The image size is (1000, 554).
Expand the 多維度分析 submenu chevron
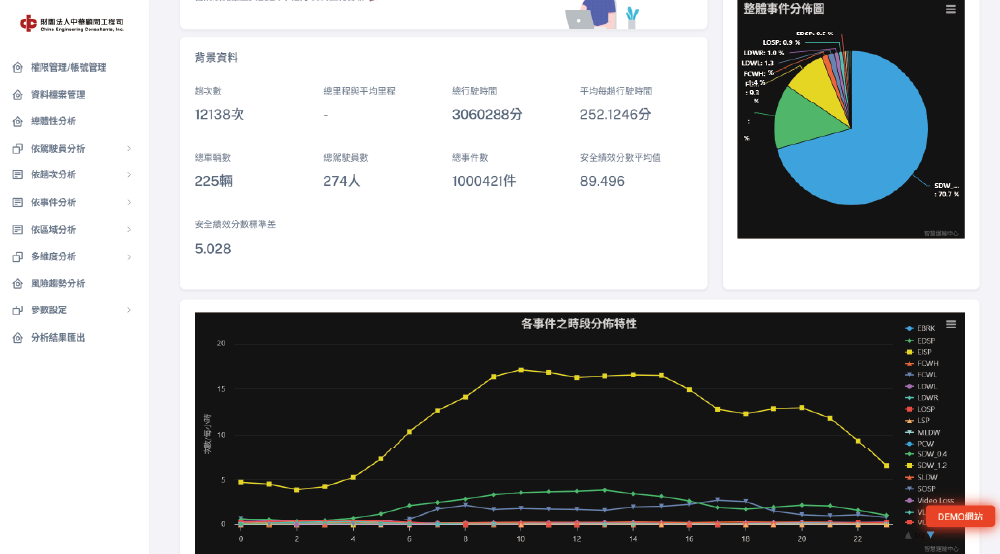tap(129, 257)
